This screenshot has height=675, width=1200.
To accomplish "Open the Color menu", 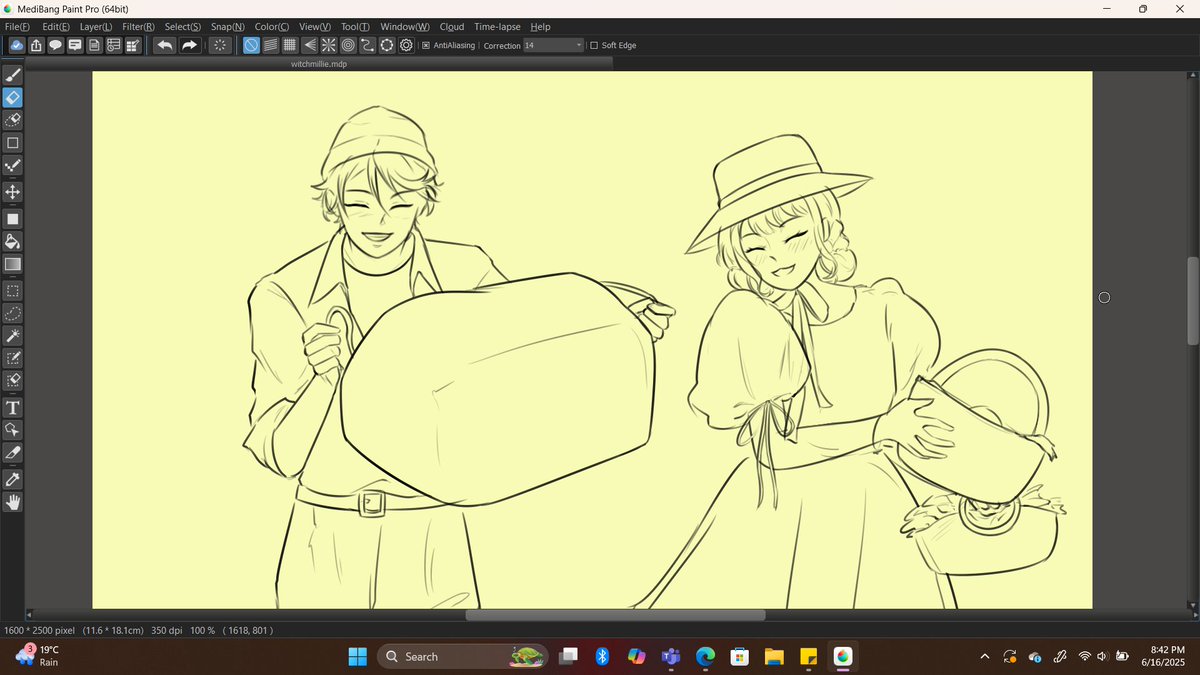I will (272, 27).
